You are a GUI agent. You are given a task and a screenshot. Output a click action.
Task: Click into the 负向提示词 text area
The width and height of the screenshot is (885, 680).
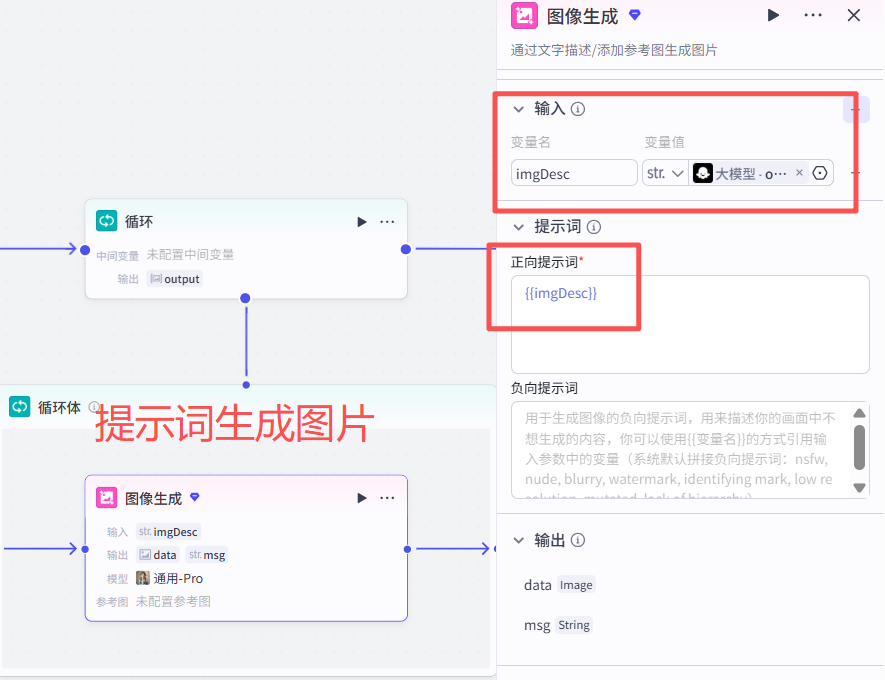coord(680,449)
